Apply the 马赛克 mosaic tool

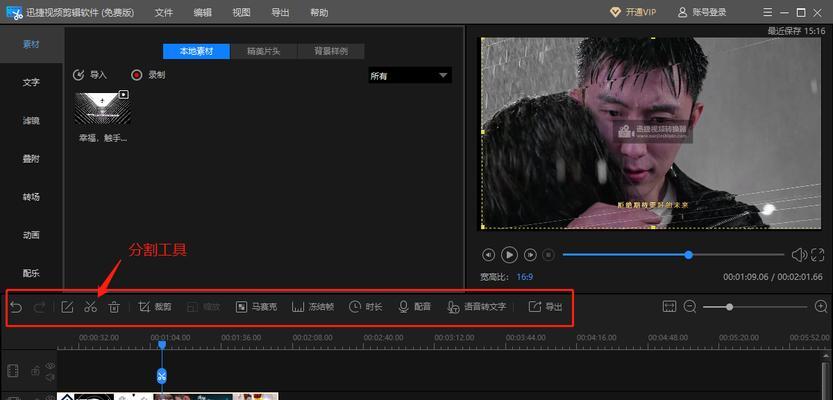[256, 307]
